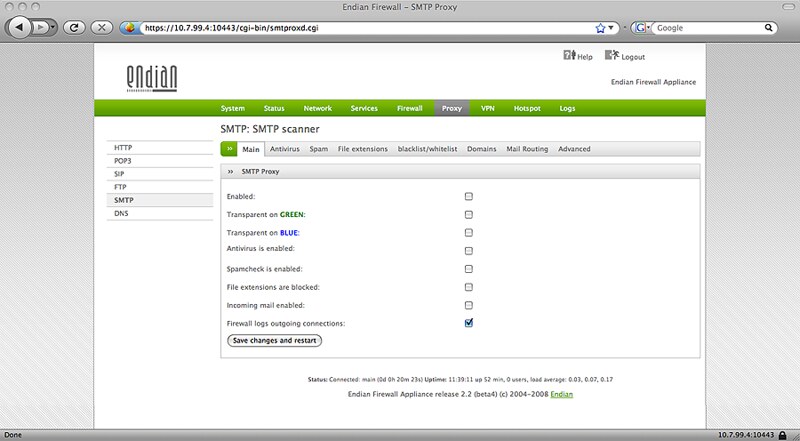The width and height of the screenshot is (800, 441).
Task: Select POP3 in the proxy sidebar
Action: coord(160,161)
